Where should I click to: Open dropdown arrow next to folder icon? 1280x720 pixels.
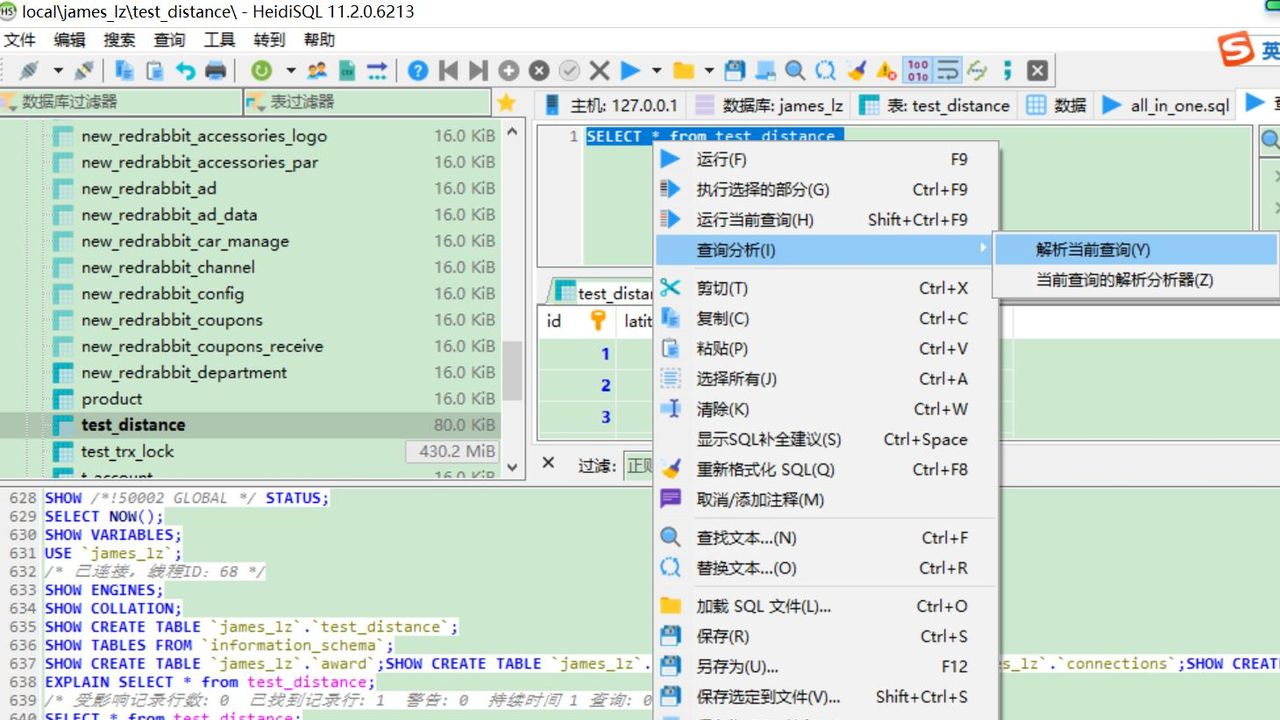pyautogui.click(x=709, y=70)
